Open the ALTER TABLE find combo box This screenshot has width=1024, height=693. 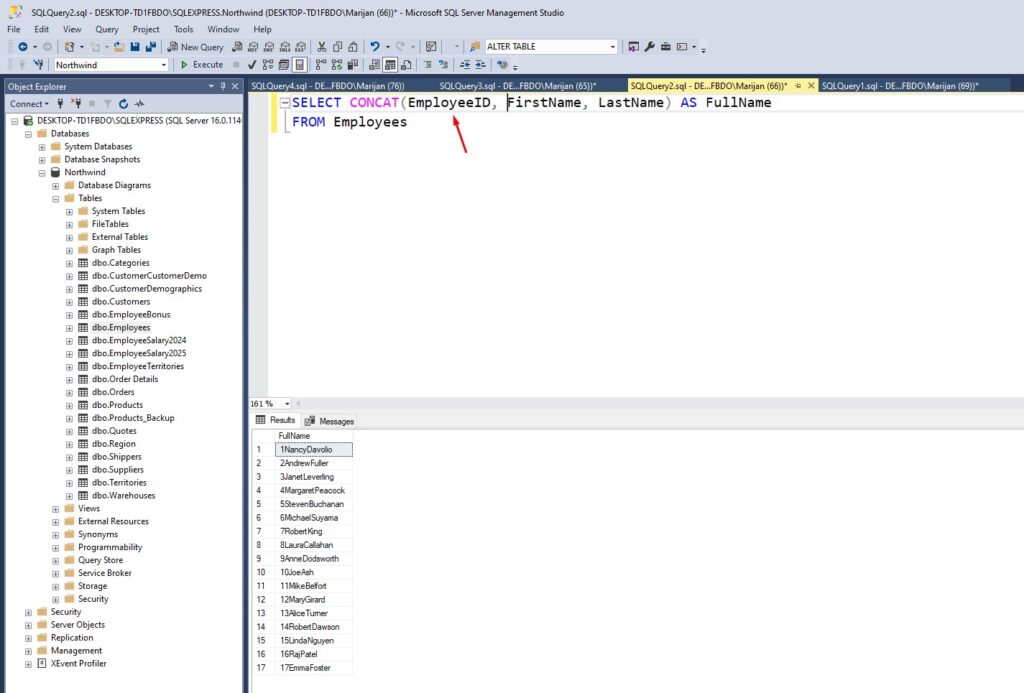pos(612,47)
